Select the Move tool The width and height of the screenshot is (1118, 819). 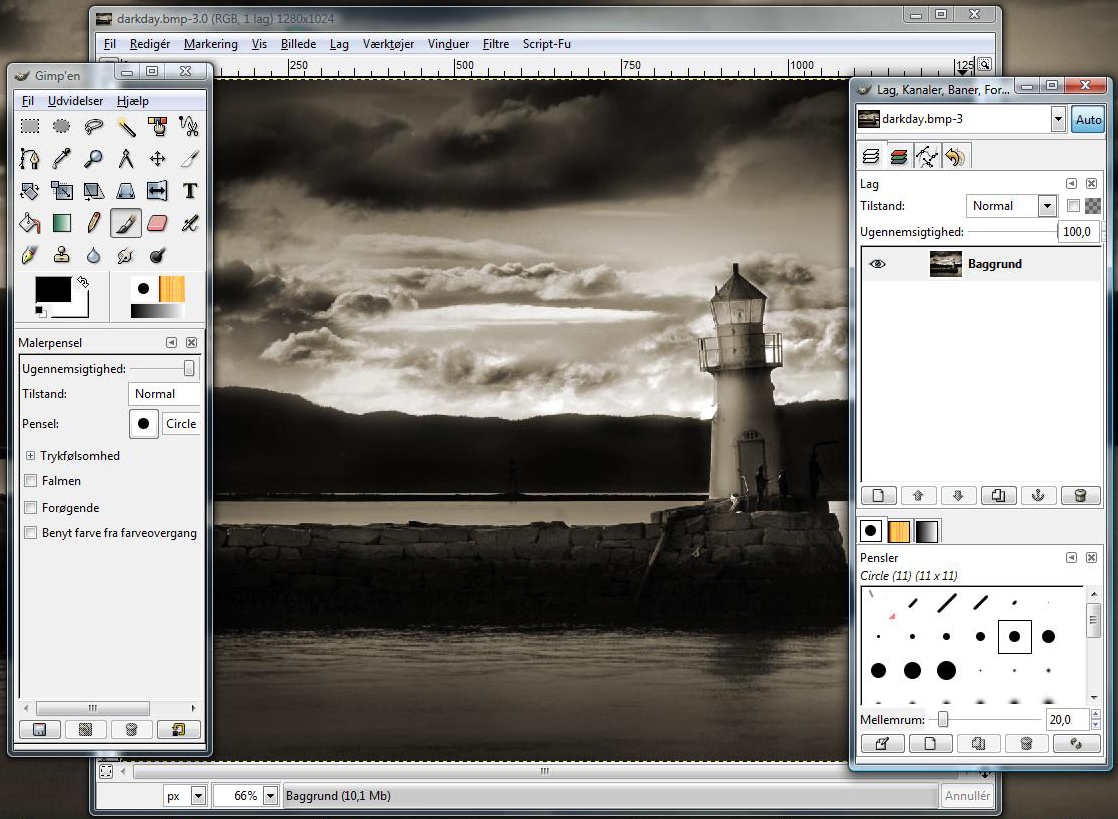pos(157,158)
